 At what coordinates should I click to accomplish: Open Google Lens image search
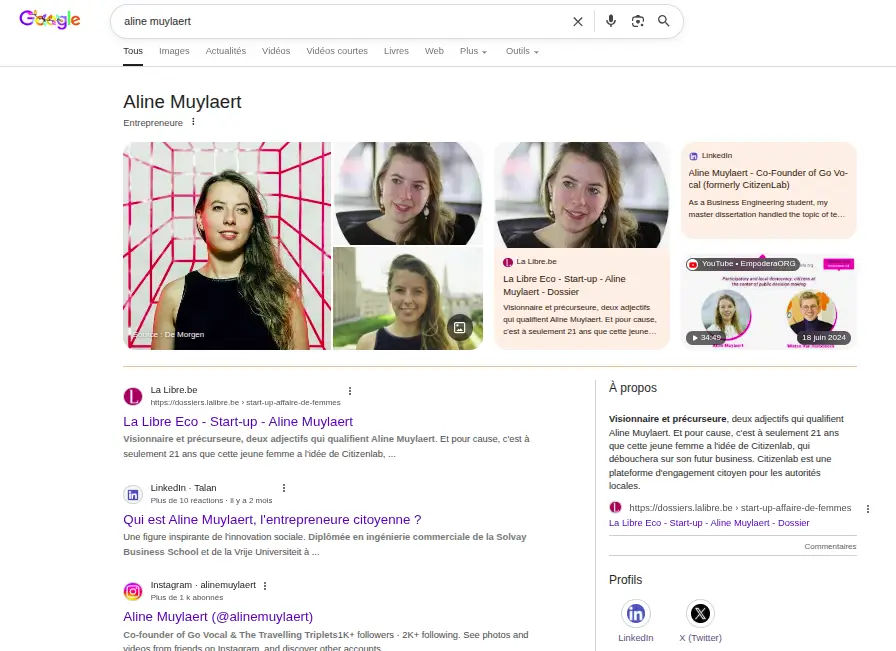click(638, 21)
